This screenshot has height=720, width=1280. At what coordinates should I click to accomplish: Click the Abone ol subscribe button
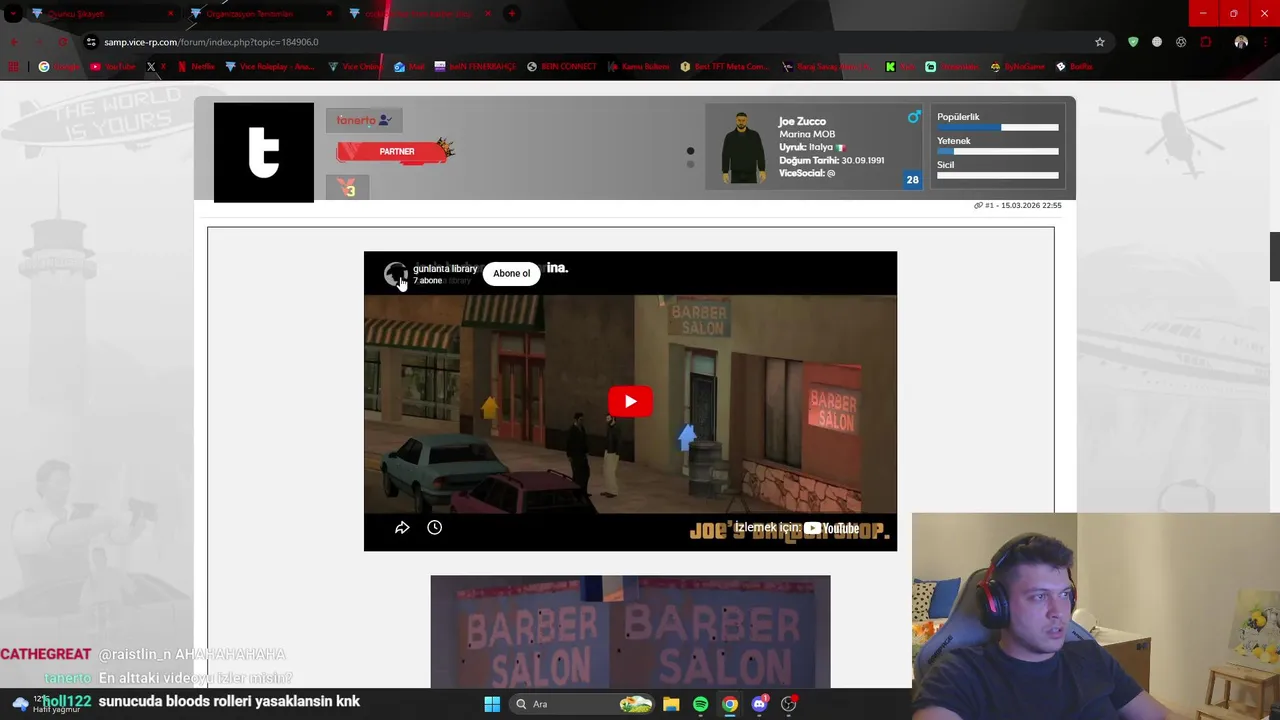click(x=511, y=273)
